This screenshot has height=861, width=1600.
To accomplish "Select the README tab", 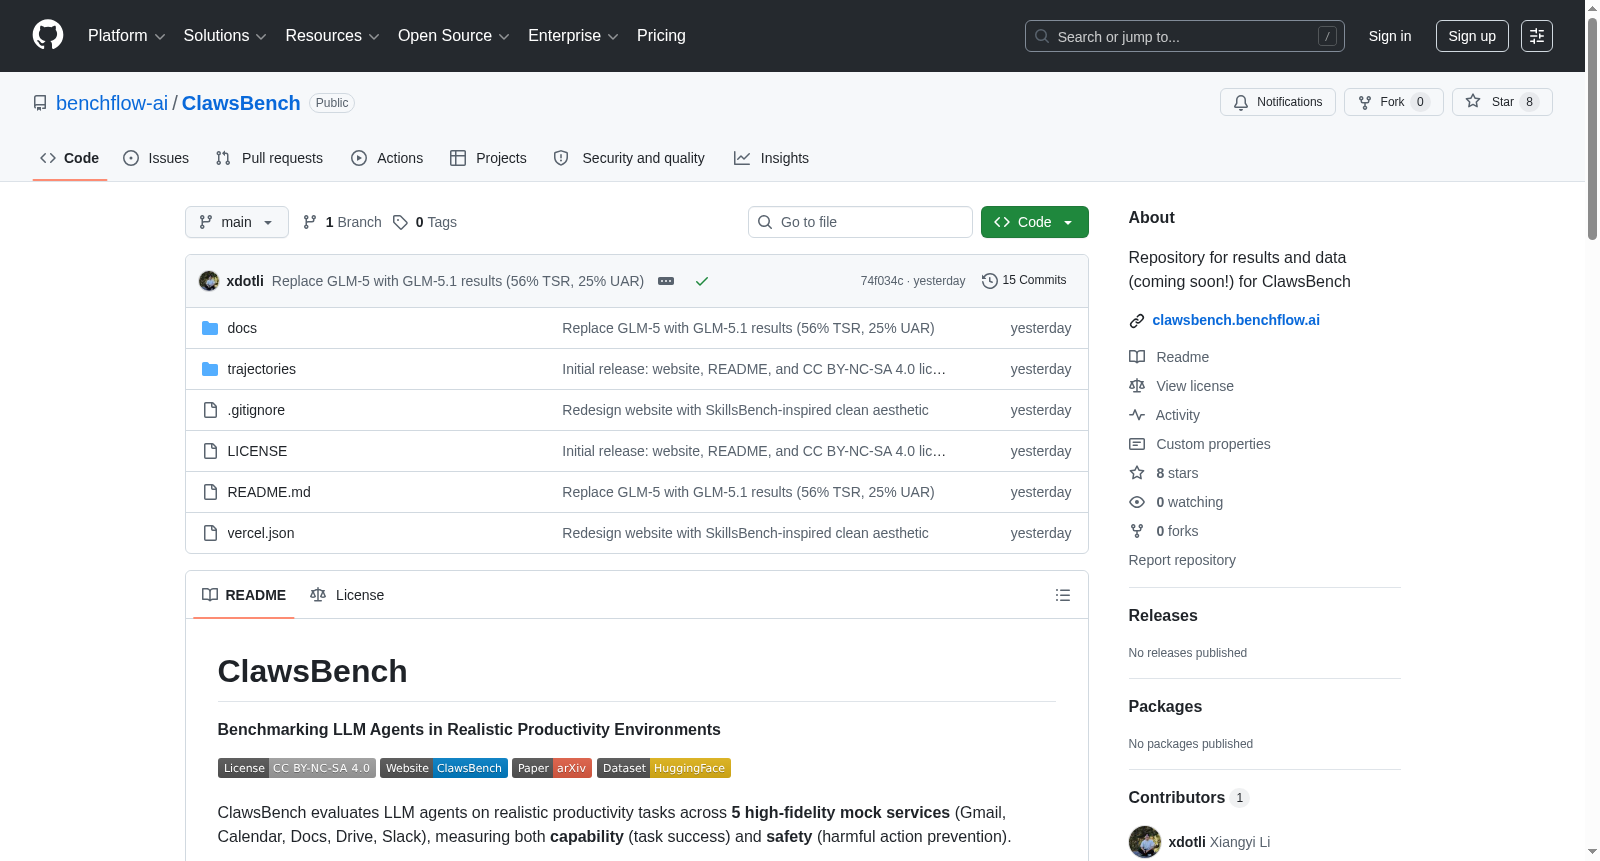I will pos(244,595).
